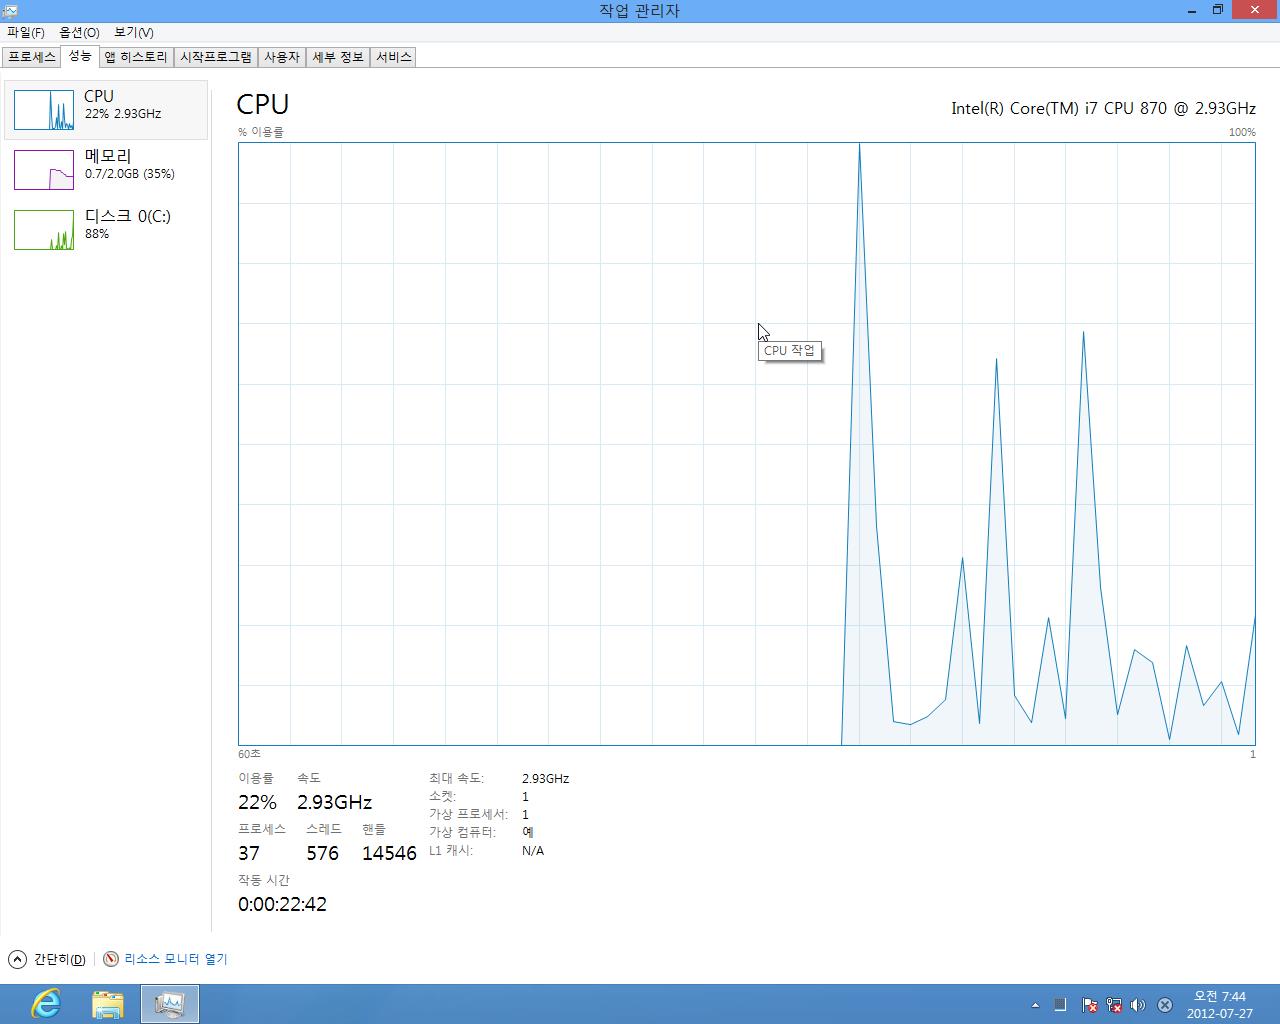Open the volume speaker tray icon
Screen dimensions: 1280x1024
[1138, 1005]
